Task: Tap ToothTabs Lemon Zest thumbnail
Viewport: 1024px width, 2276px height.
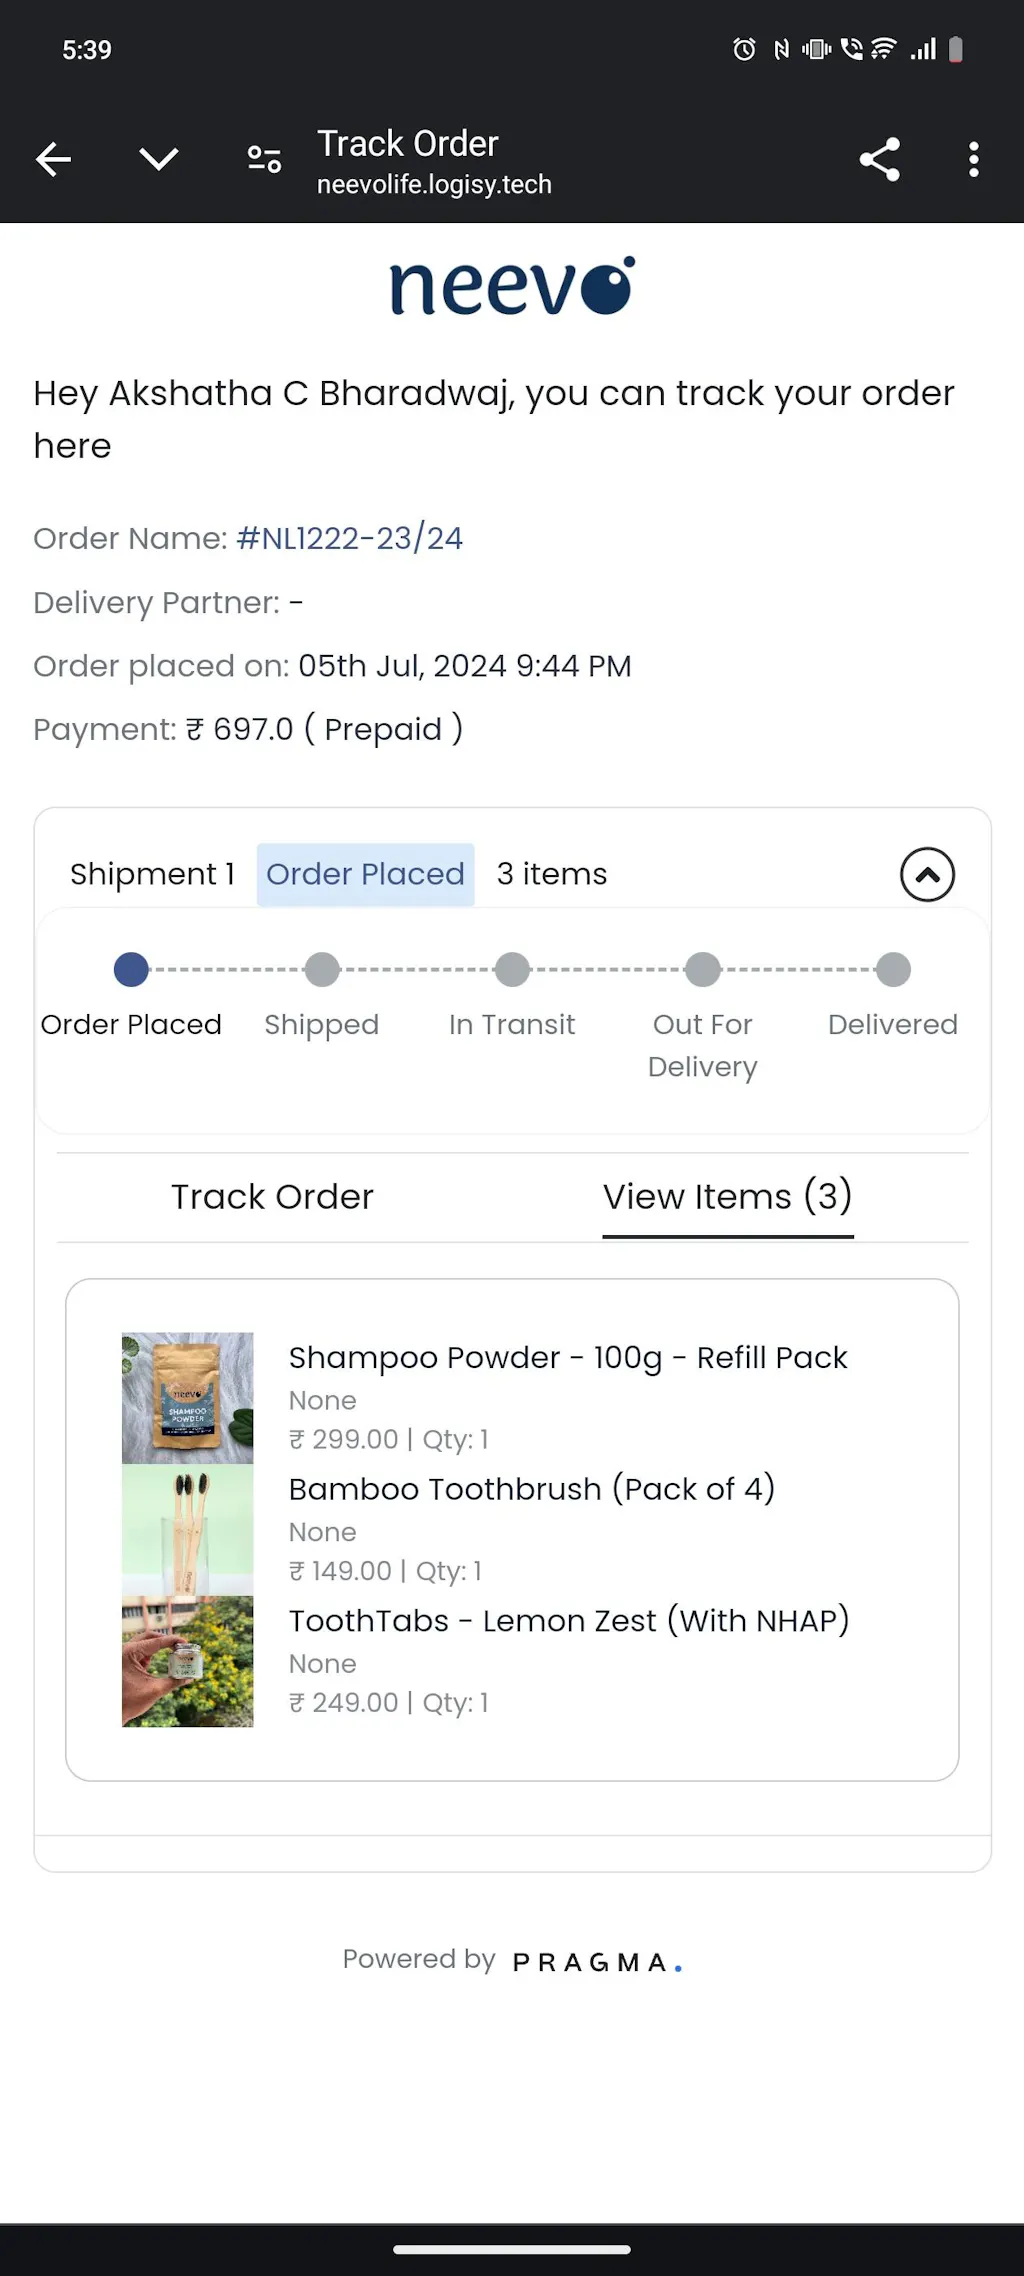Action: coord(188,1662)
